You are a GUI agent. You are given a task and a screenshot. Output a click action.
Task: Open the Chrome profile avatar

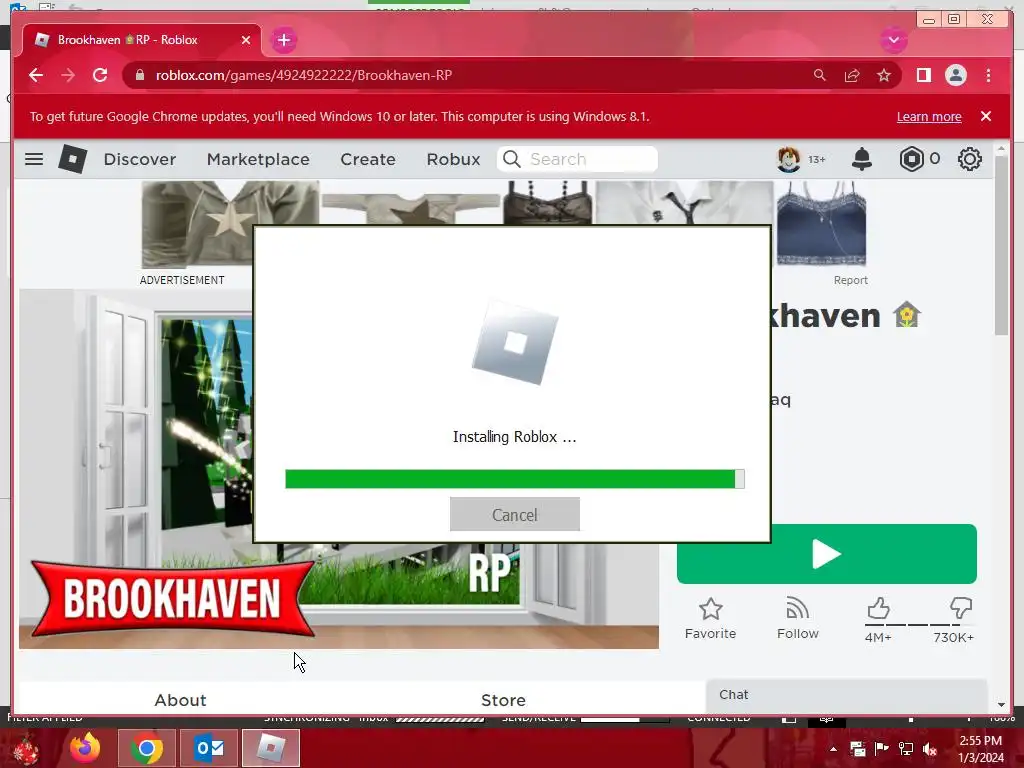pos(955,75)
